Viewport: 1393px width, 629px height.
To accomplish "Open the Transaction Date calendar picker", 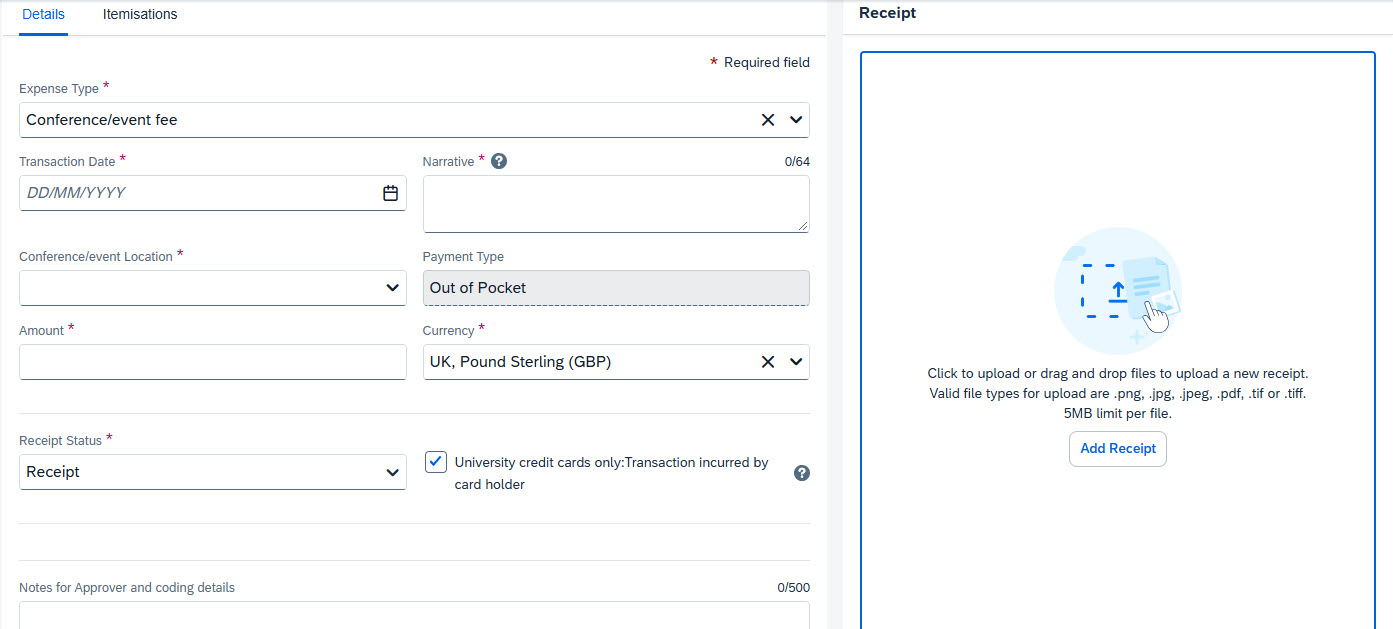I will tap(390, 193).
